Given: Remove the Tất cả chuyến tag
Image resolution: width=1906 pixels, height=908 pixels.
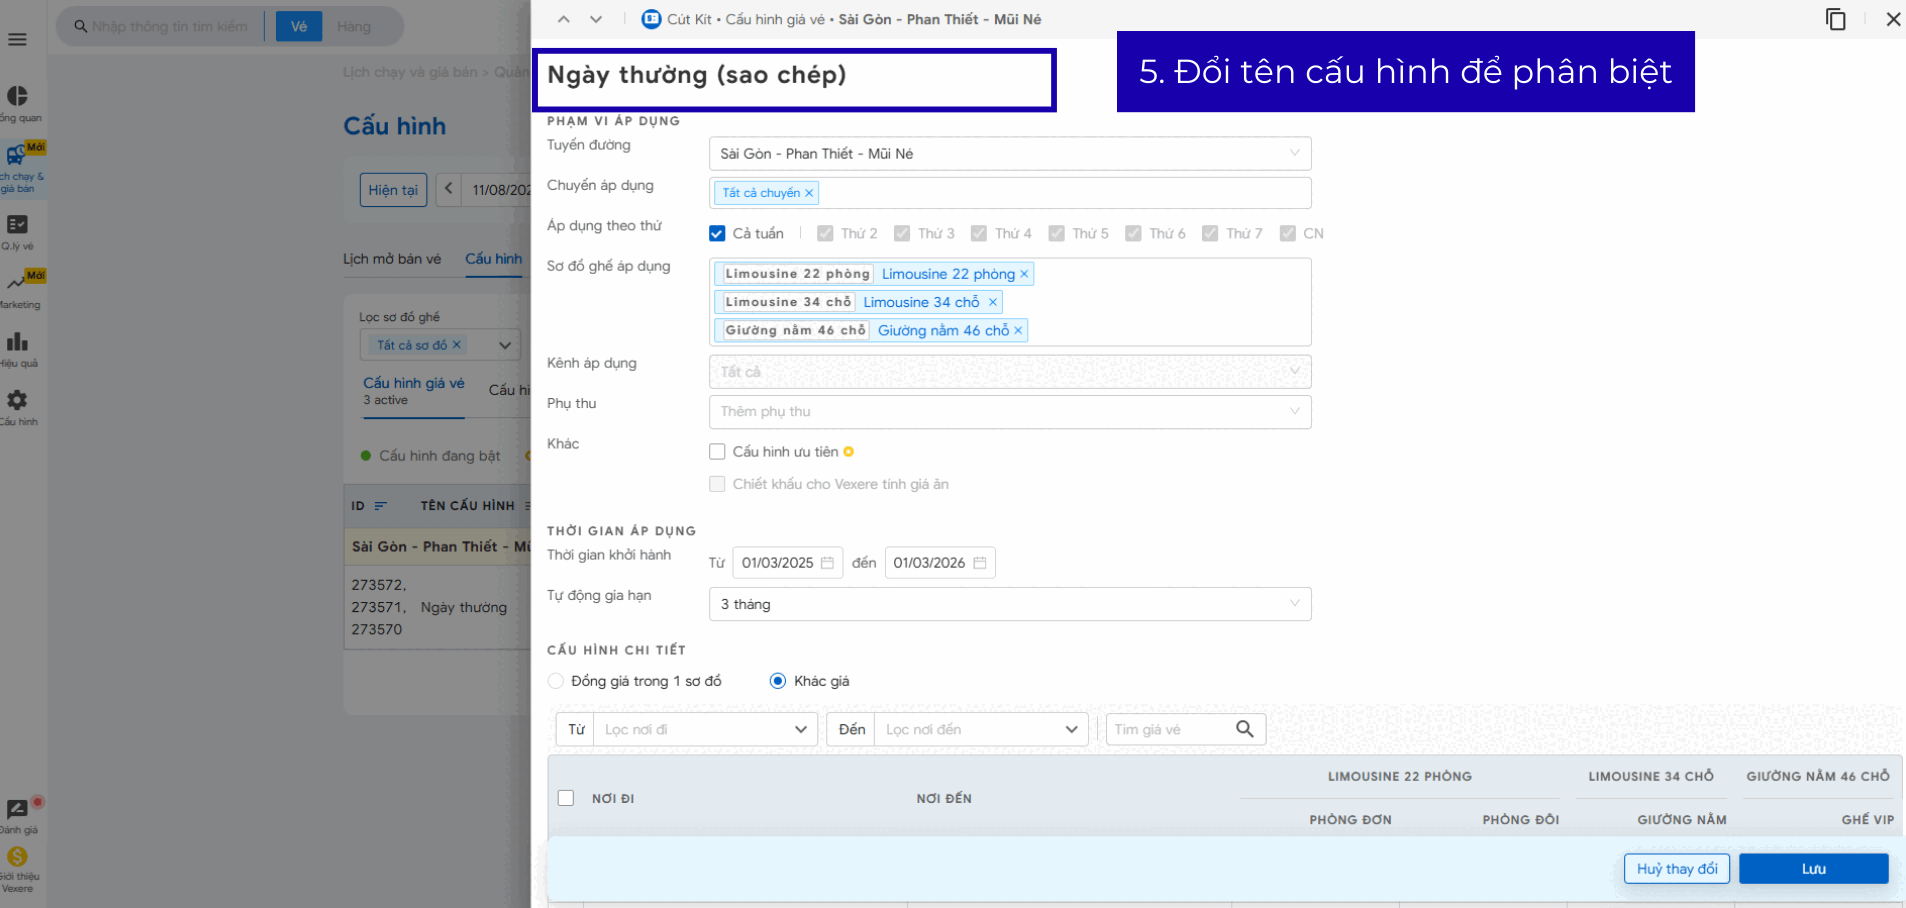Looking at the screenshot, I should (809, 193).
